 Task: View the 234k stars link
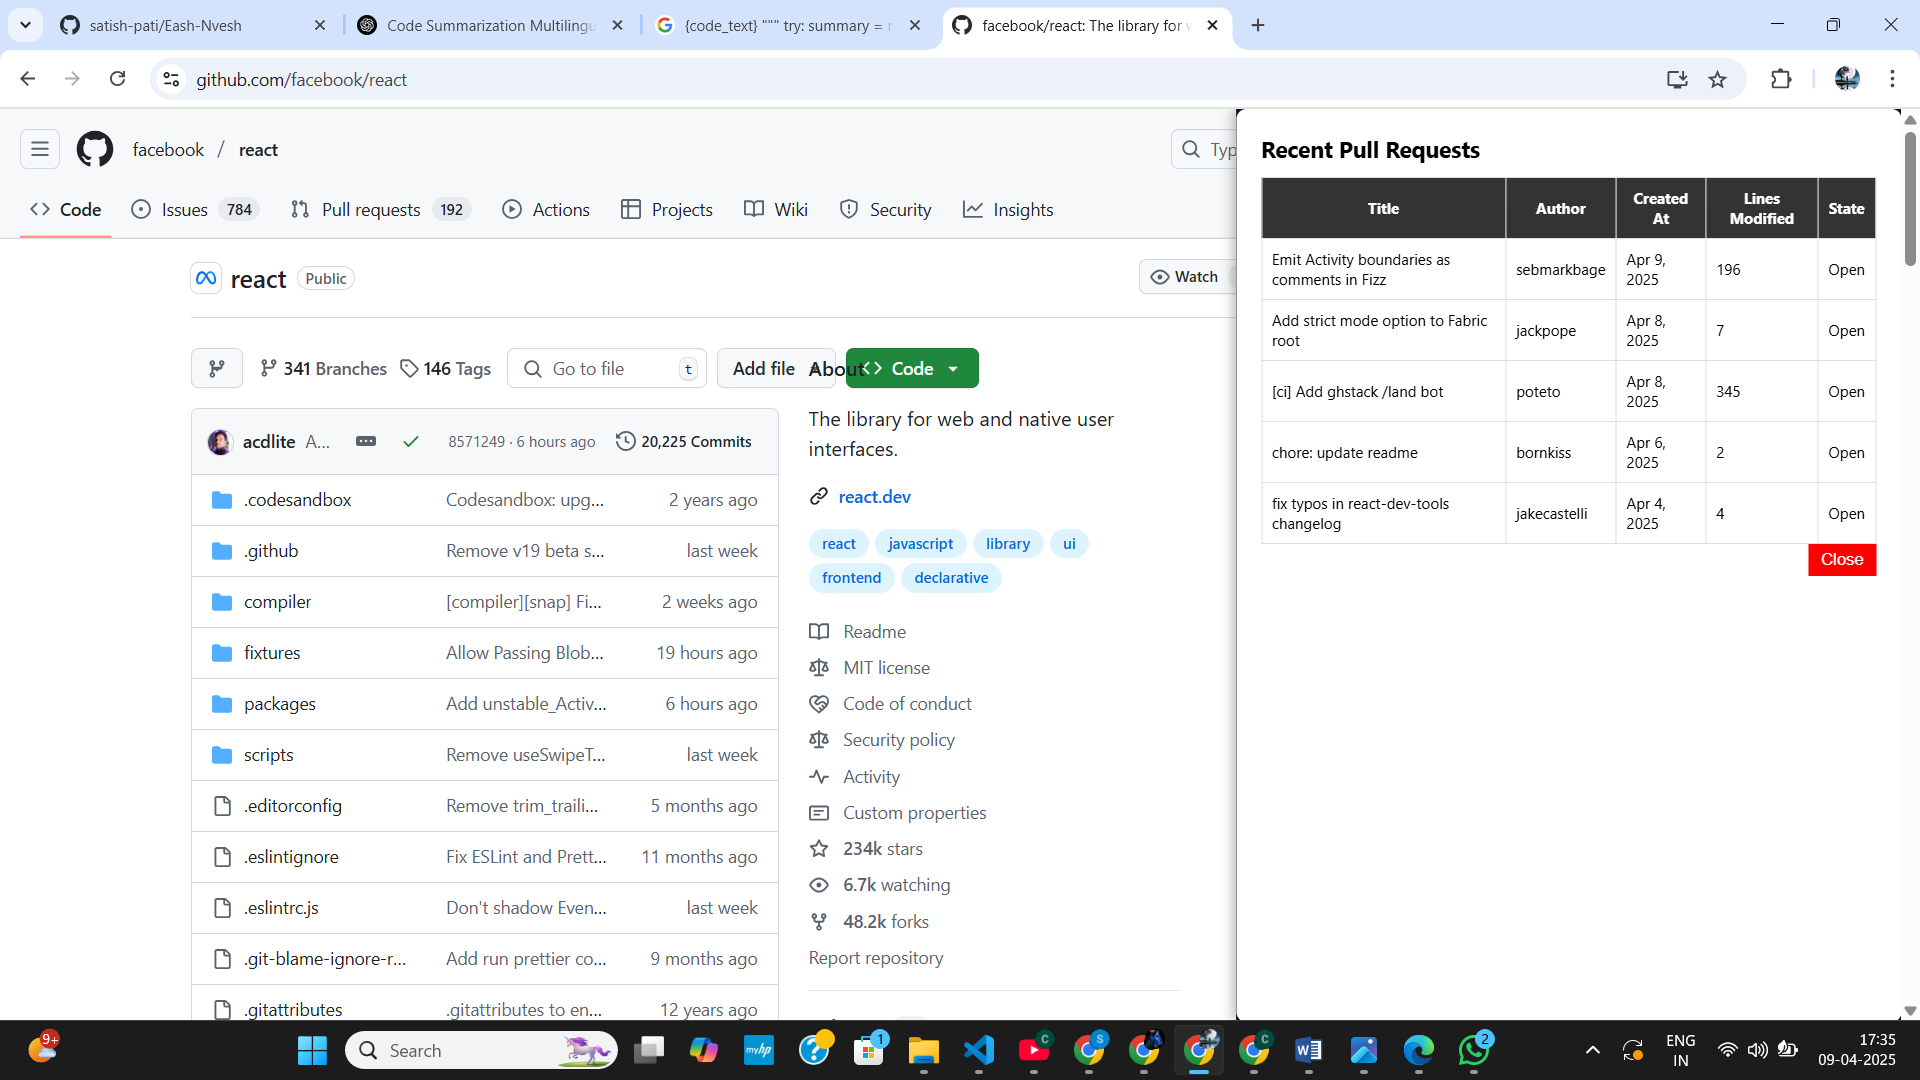pyautogui.click(x=882, y=848)
